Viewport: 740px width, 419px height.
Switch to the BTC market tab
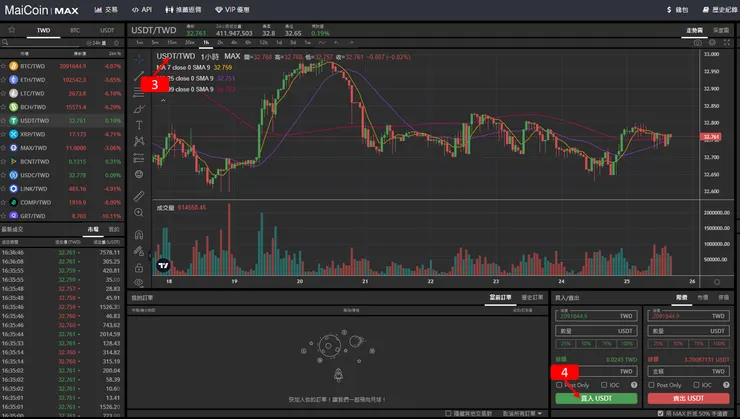(75, 30)
